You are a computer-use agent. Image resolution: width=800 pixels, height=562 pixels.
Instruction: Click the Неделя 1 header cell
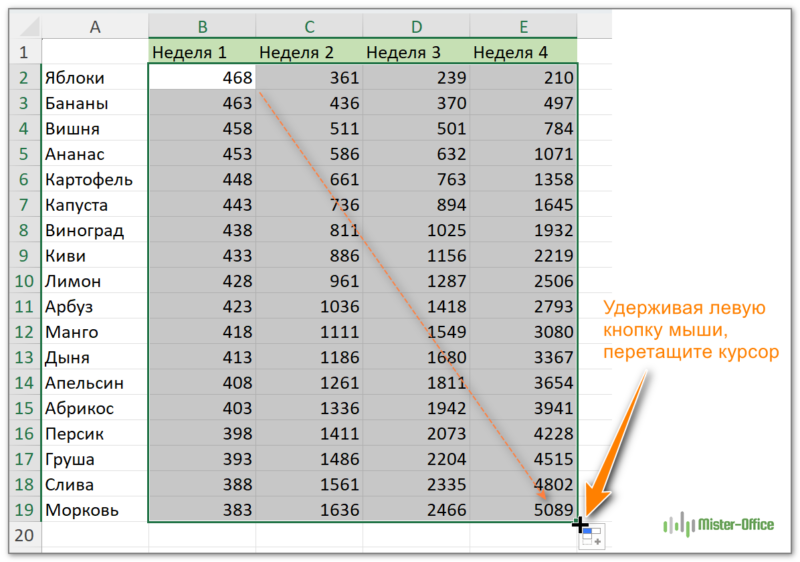point(202,52)
